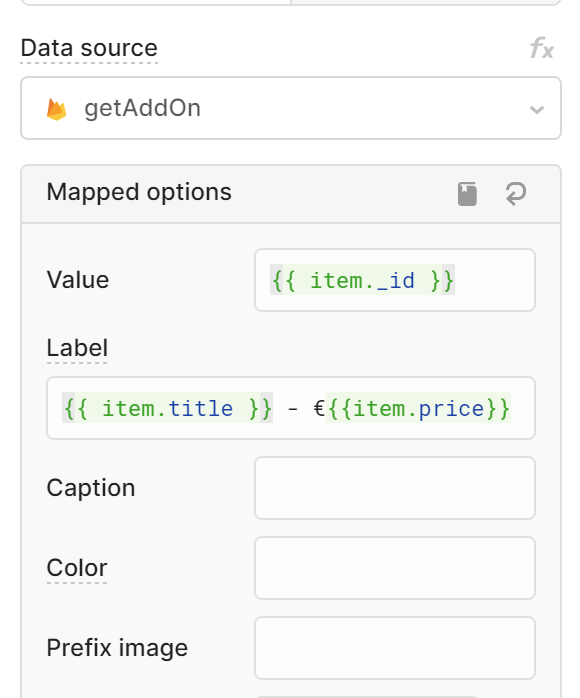Click the underlined Data source label
The image size is (580, 698).
tap(89, 48)
